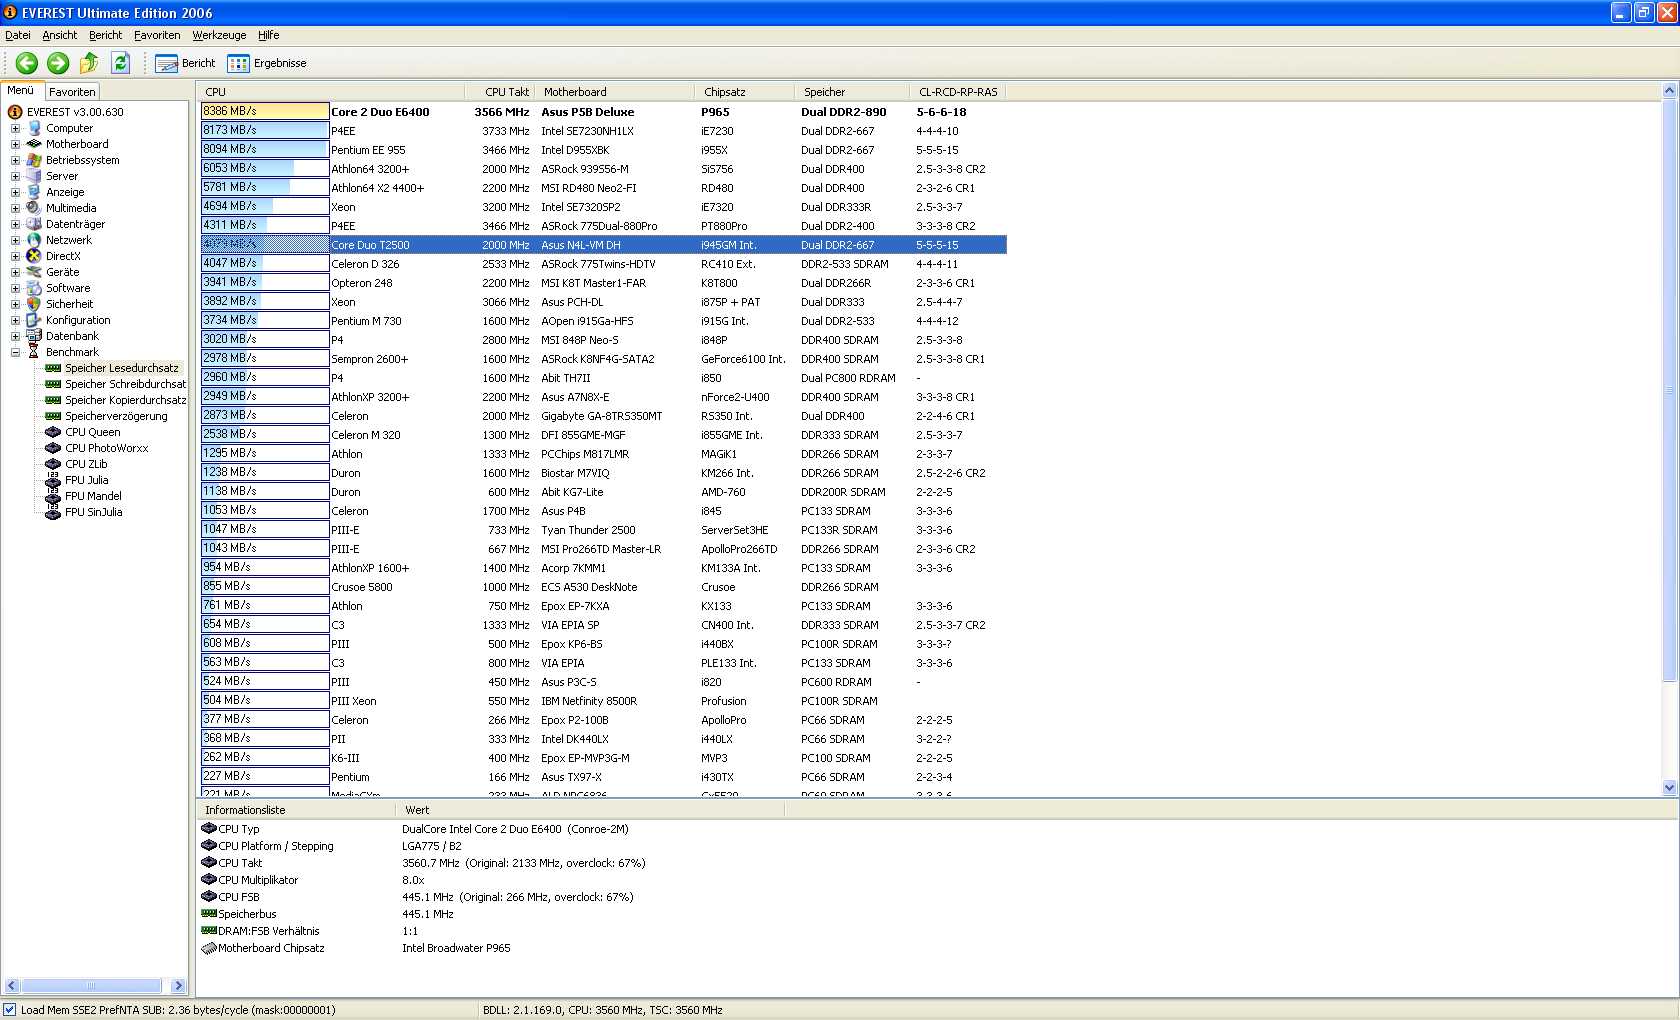Click the Benchmark hourglass icon
Viewport: 1680px width, 1020px height.
tap(35, 352)
